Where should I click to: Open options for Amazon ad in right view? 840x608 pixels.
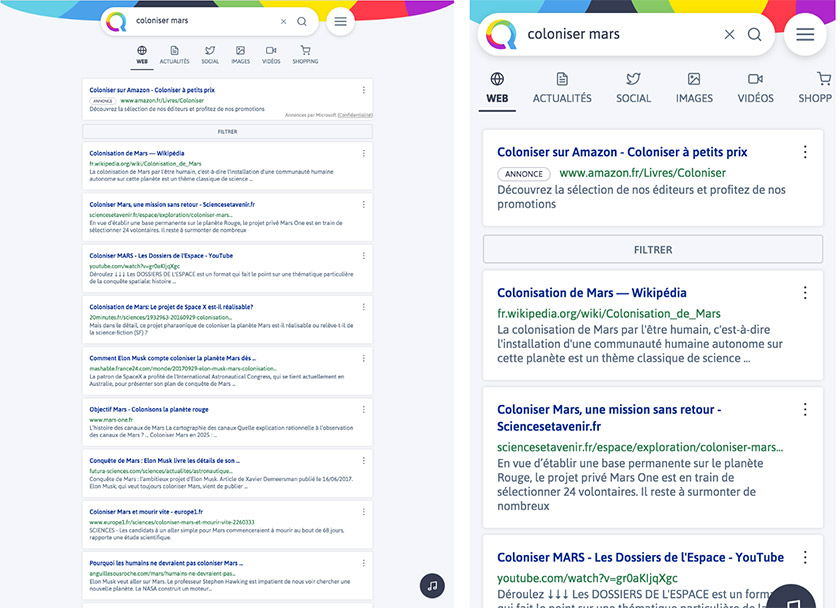(x=805, y=152)
